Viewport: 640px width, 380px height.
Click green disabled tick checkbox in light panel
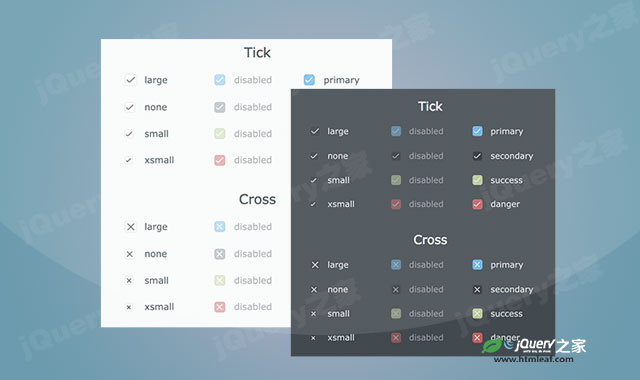click(x=220, y=133)
